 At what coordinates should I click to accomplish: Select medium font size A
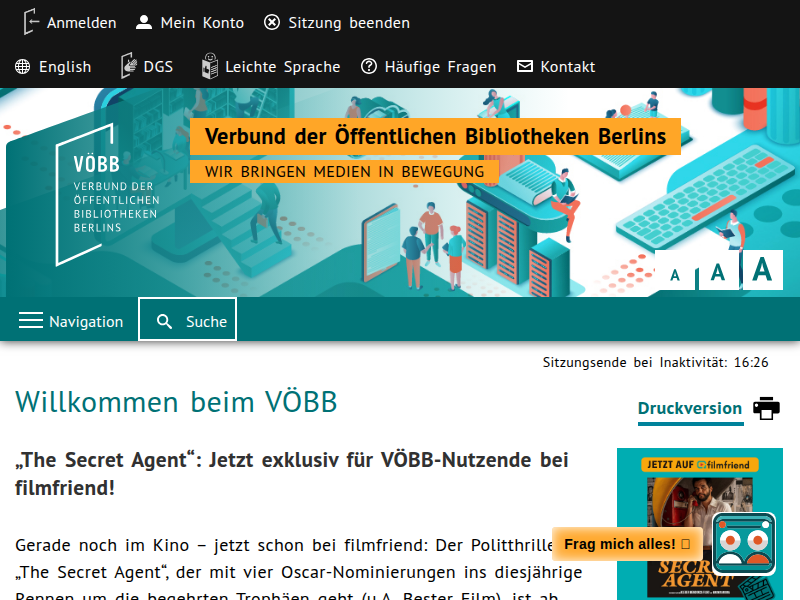click(x=718, y=272)
